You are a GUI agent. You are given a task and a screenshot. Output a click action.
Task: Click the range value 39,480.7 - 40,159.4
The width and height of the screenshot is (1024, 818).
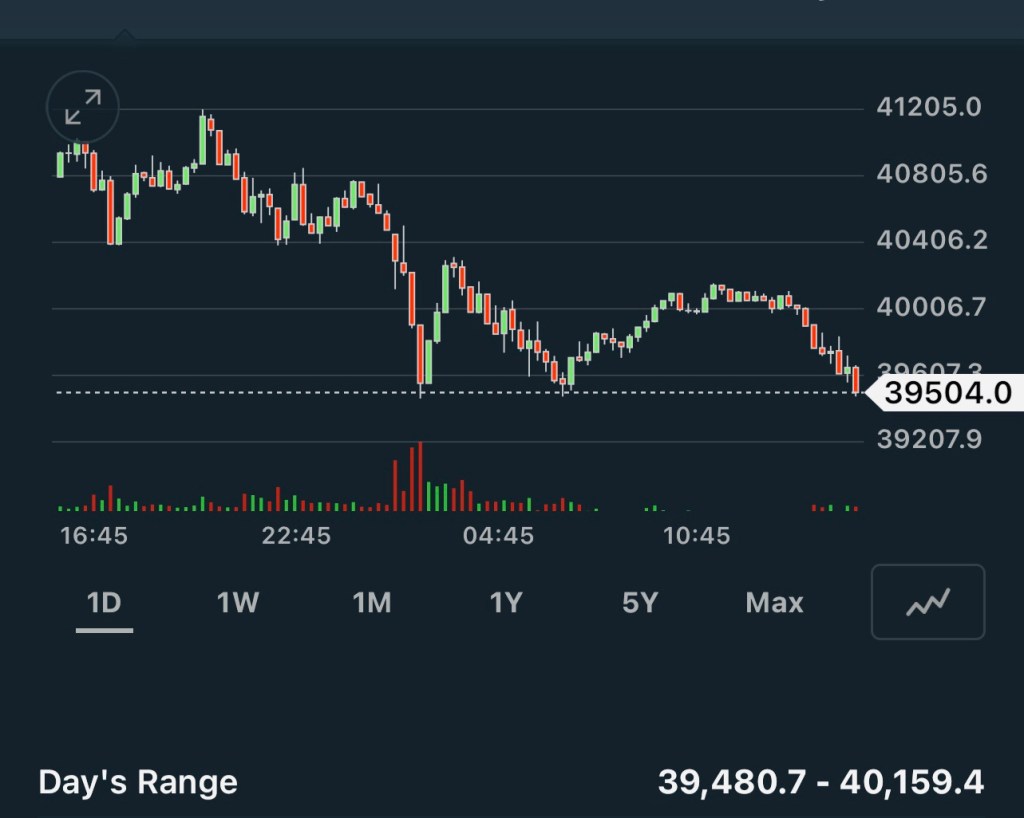[x=820, y=782]
